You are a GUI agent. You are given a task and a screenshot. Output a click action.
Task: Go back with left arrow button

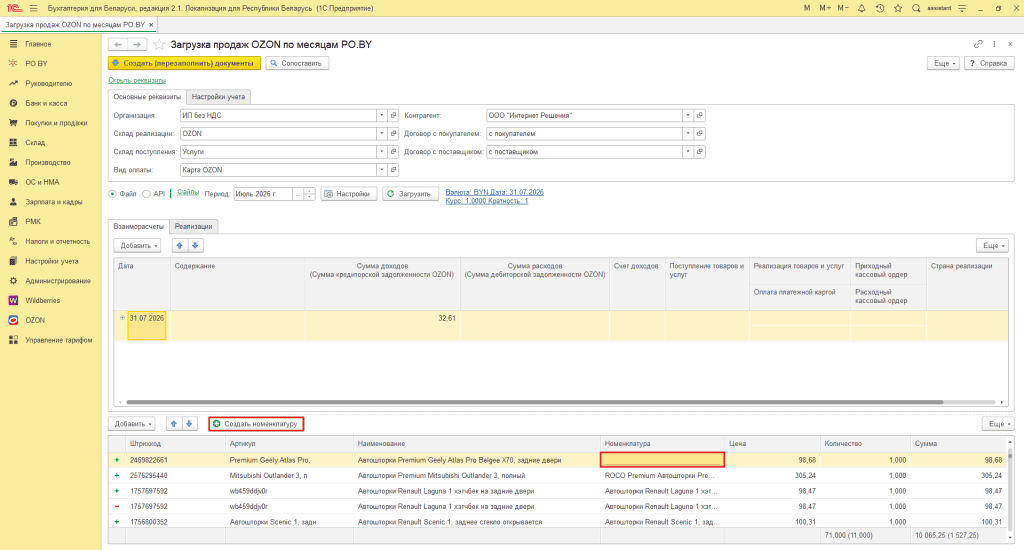tap(118, 44)
